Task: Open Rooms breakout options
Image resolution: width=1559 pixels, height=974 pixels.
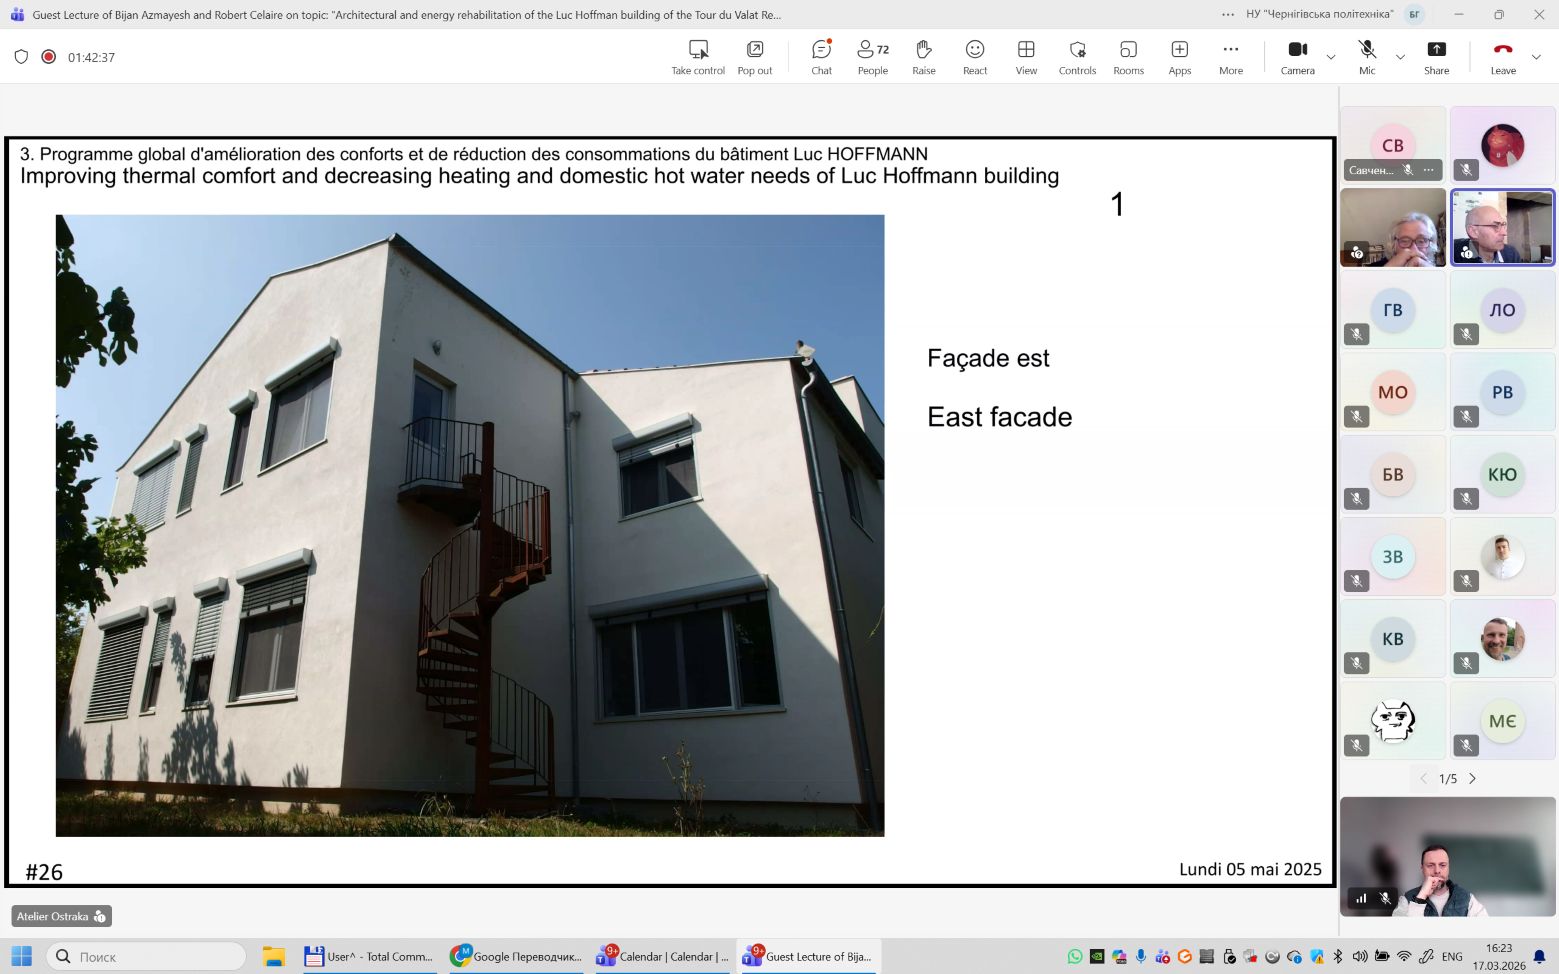Action: tap(1128, 57)
